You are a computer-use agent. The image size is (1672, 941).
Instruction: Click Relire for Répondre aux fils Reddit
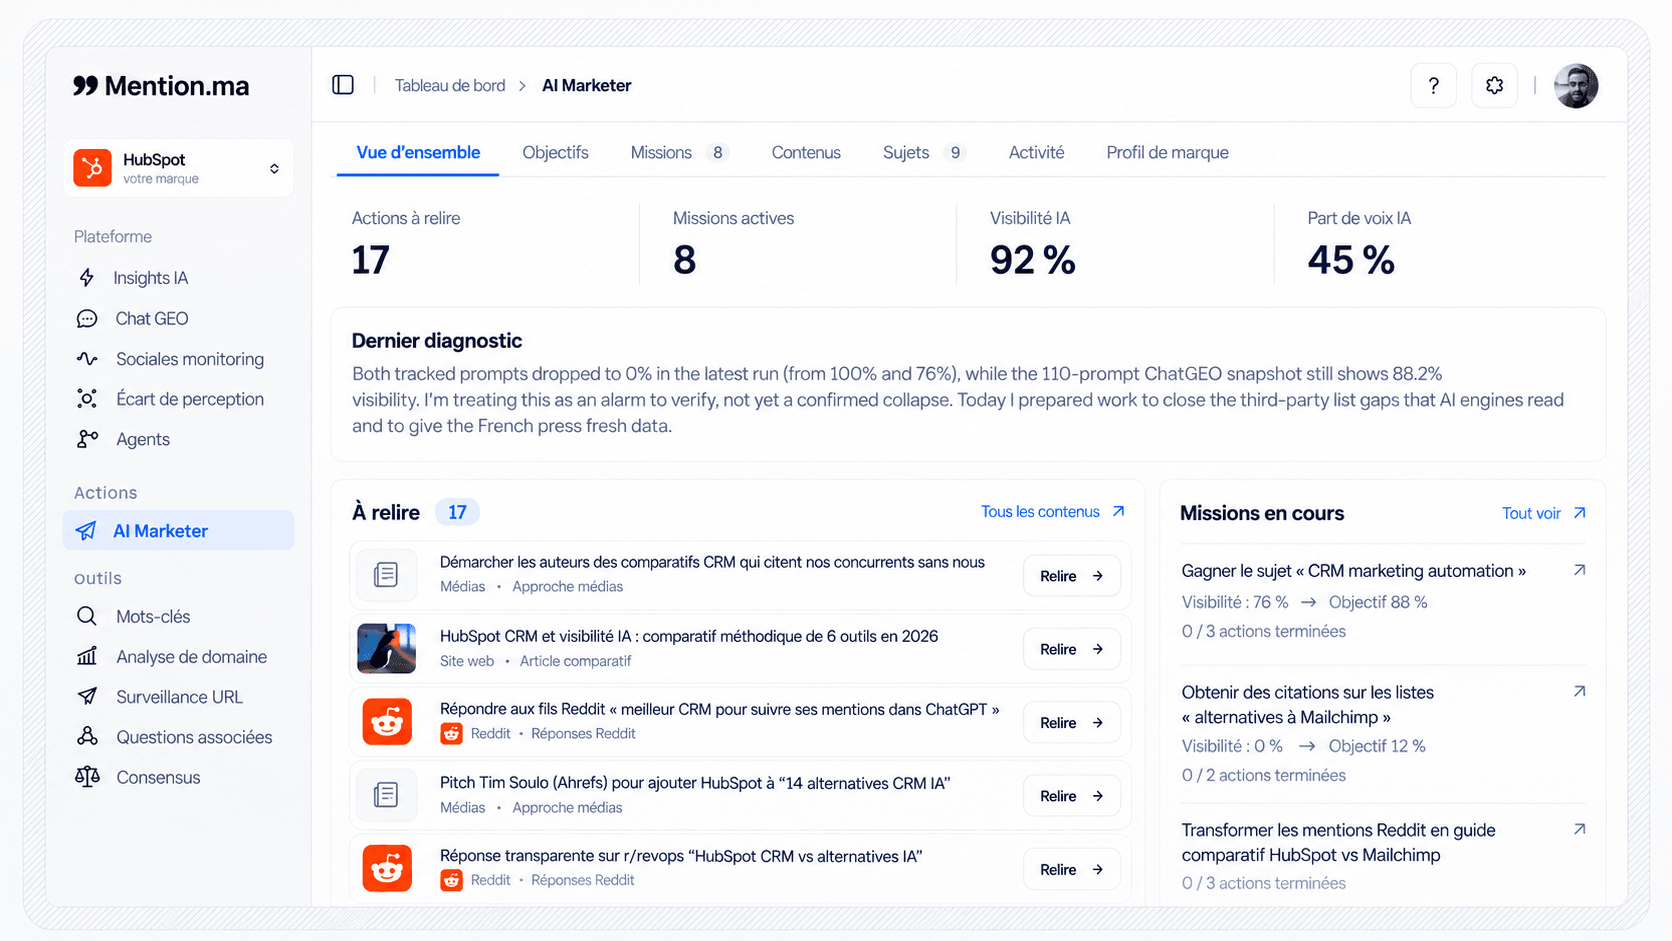coord(1071,723)
